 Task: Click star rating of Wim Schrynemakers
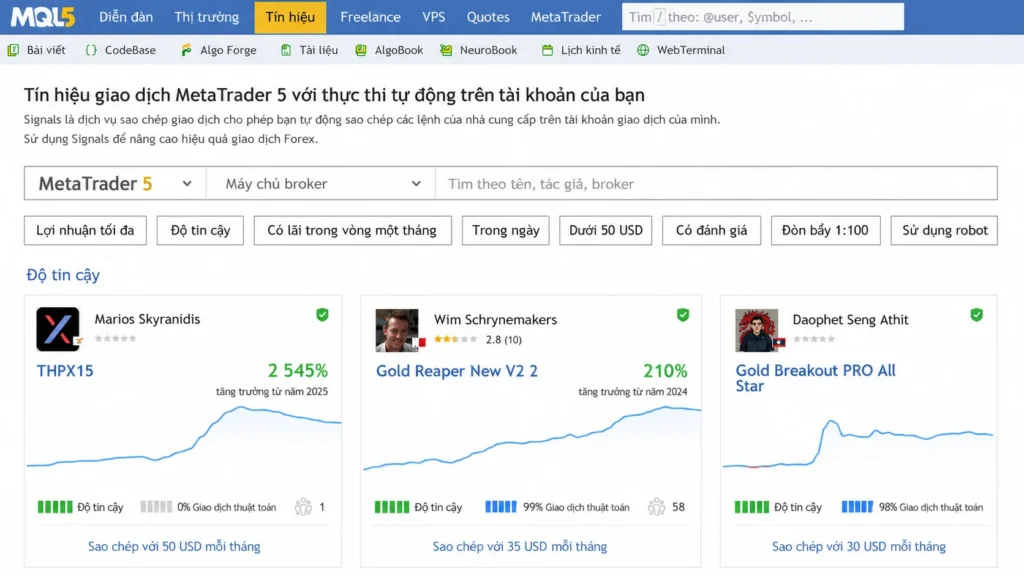pos(456,340)
